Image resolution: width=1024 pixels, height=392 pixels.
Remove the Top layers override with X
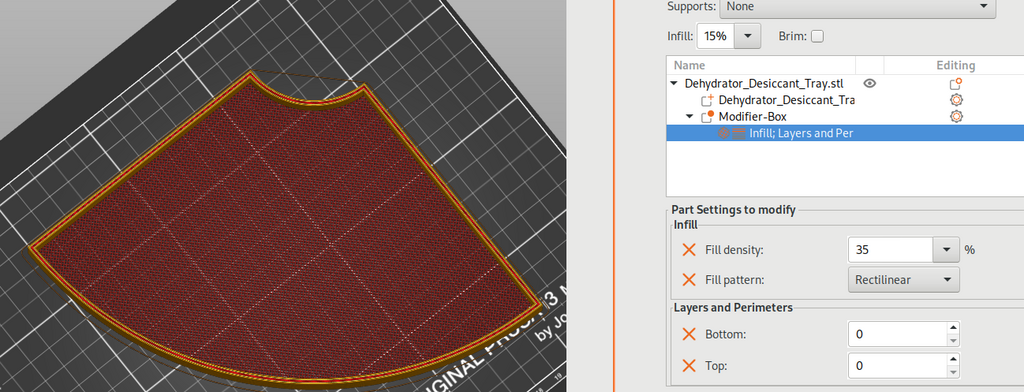(689, 365)
